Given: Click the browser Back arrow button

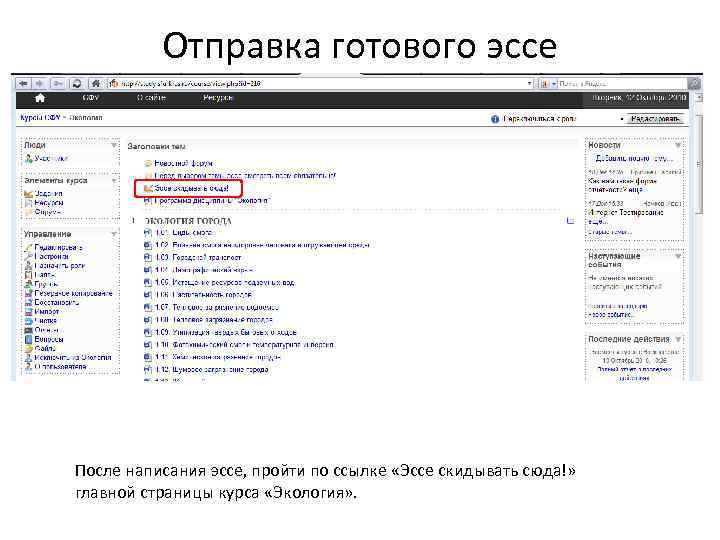Looking at the screenshot, I should point(23,84).
